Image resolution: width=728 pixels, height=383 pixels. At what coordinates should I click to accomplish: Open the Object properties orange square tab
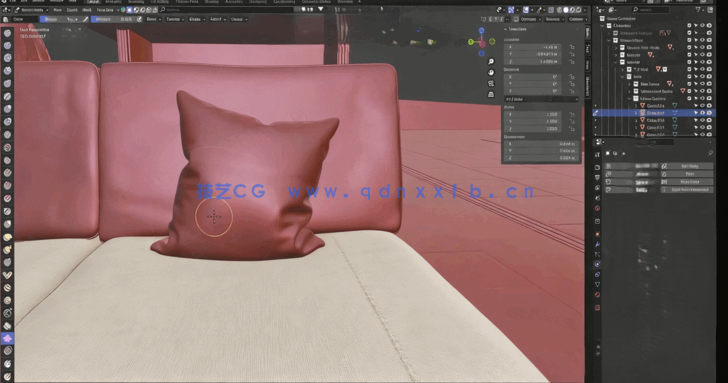click(x=598, y=234)
